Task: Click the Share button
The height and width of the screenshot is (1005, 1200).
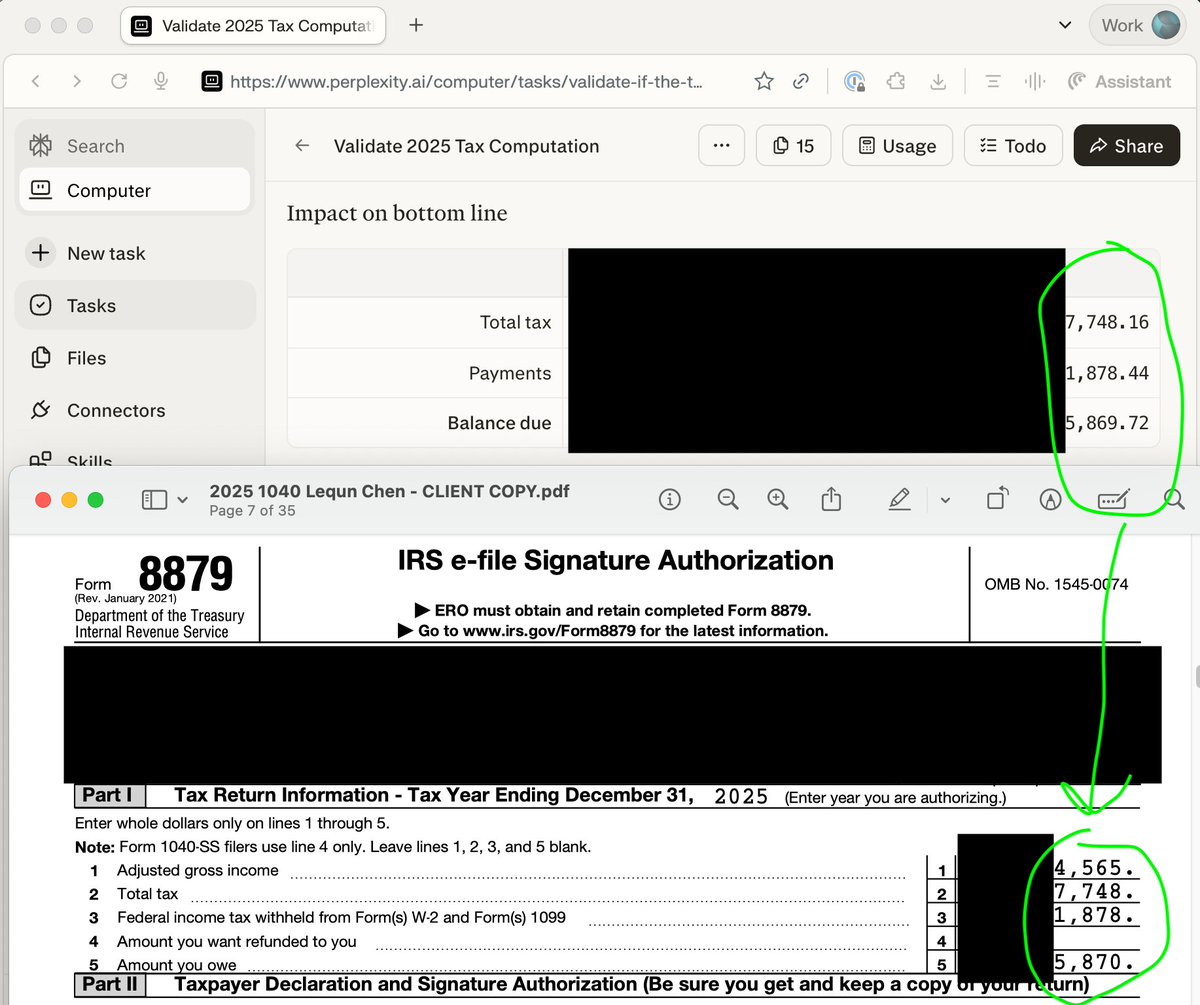Action: [x=1126, y=146]
